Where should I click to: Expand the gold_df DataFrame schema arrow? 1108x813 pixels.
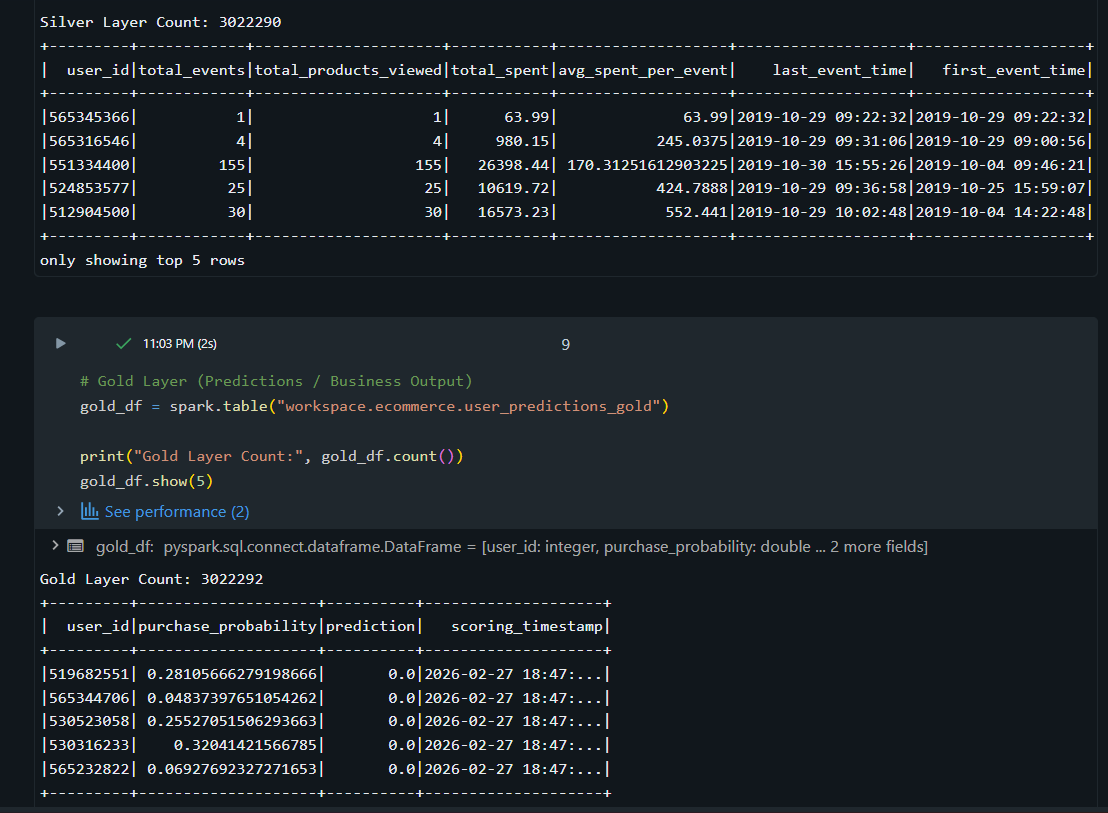click(x=55, y=545)
